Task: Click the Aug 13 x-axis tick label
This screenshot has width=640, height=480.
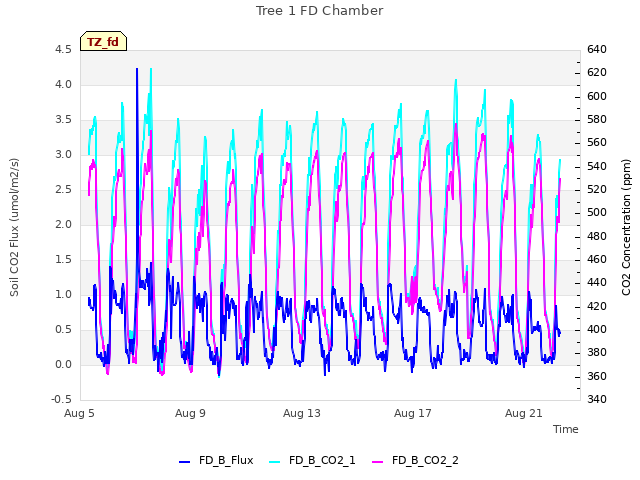Action: [302, 413]
